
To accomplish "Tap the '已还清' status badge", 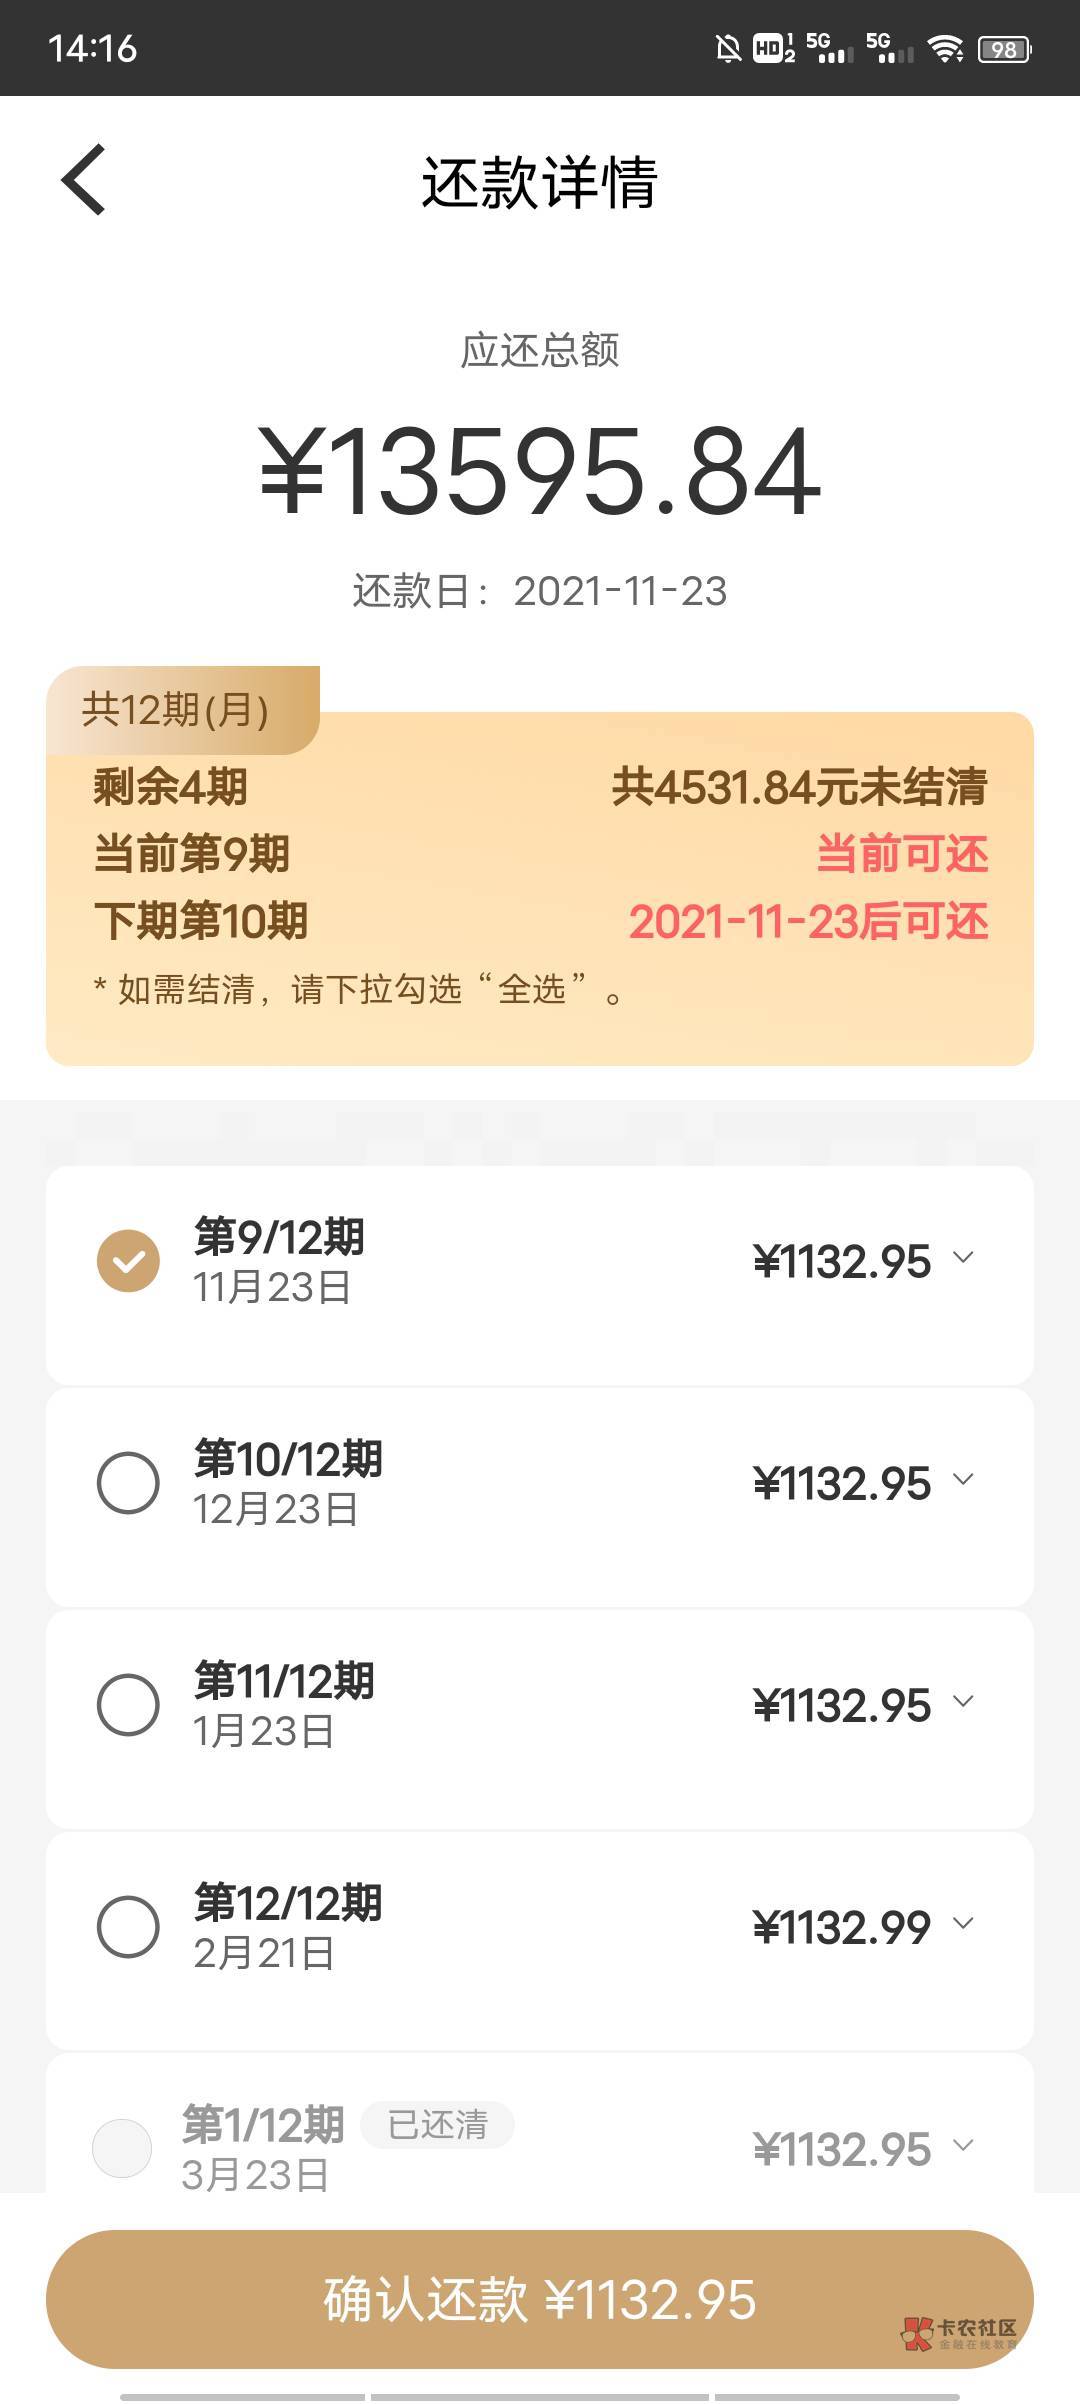I will pyautogui.click(x=437, y=2124).
